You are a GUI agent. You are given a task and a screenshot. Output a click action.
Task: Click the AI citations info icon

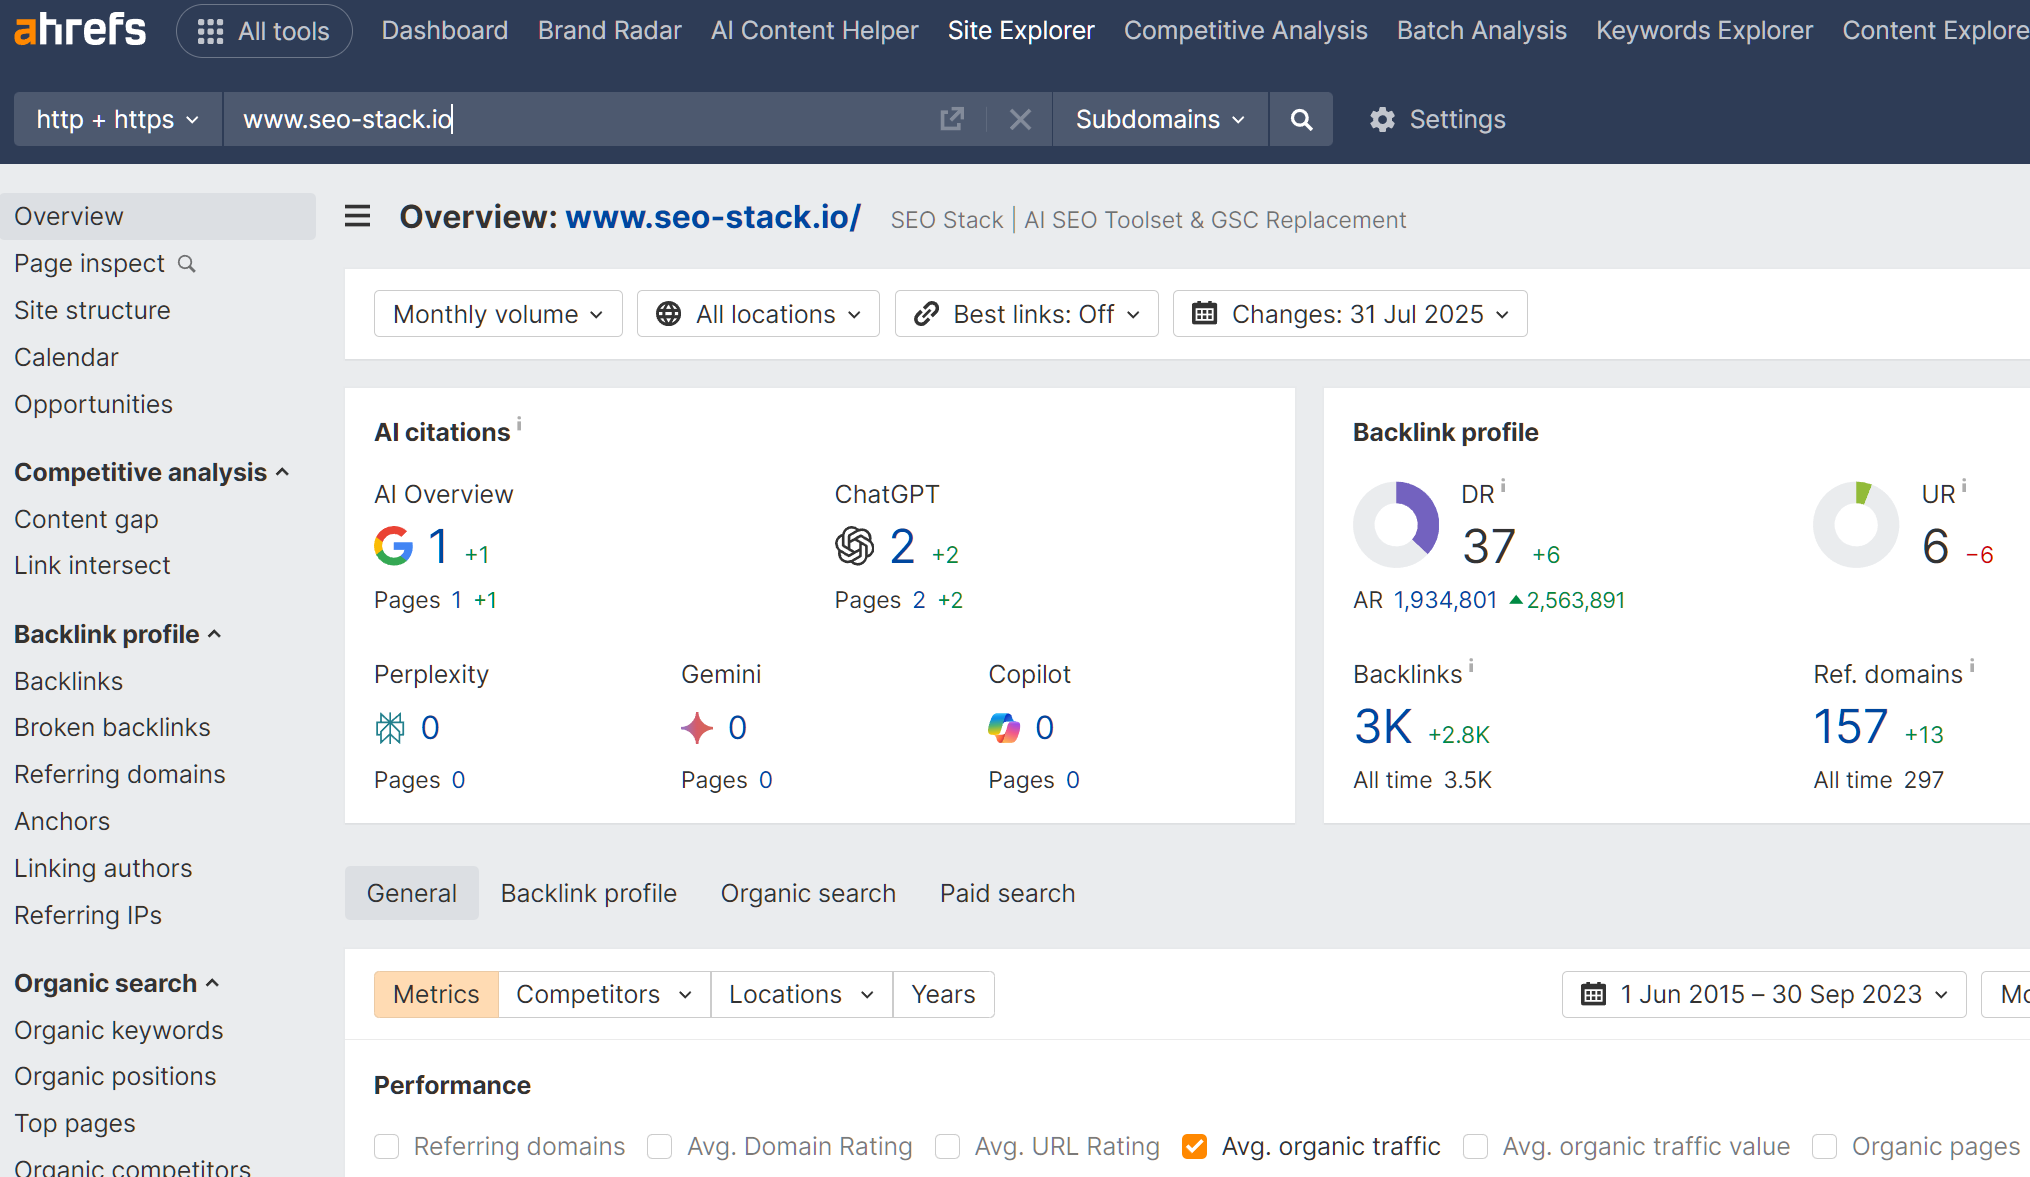click(519, 424)
